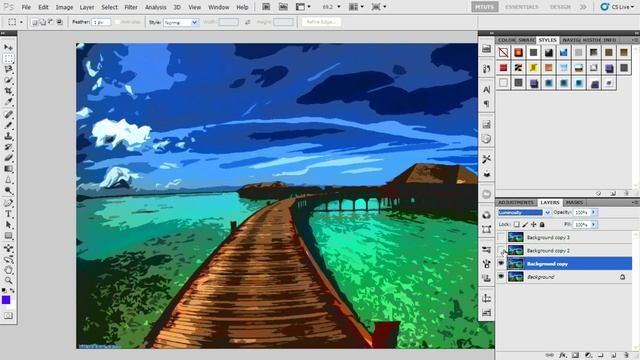This screenshot has width=640, height=360.
Task: Select the Eraser tool
Action: 8,158
